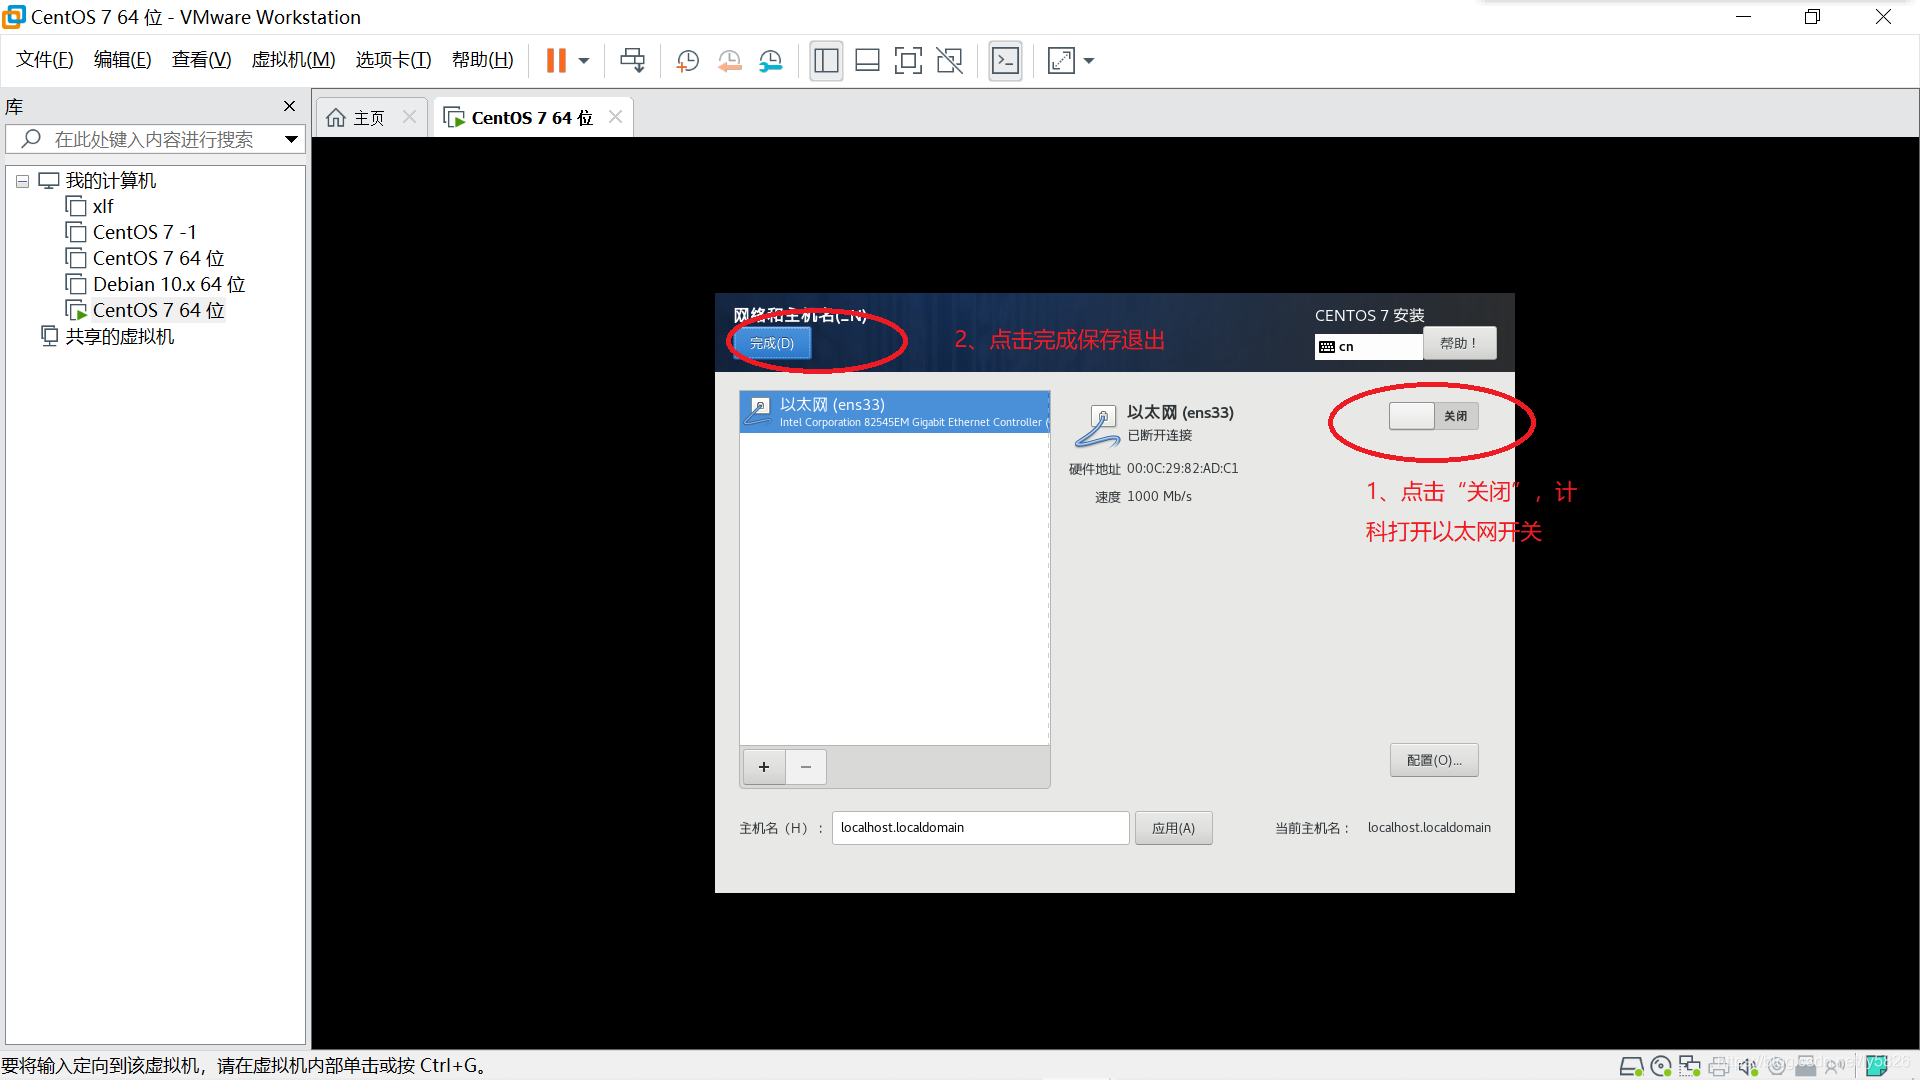Click the CD/DVD drive status icon
The width and height of the screenshot is (1920, 1080).
[1661, 1066]
